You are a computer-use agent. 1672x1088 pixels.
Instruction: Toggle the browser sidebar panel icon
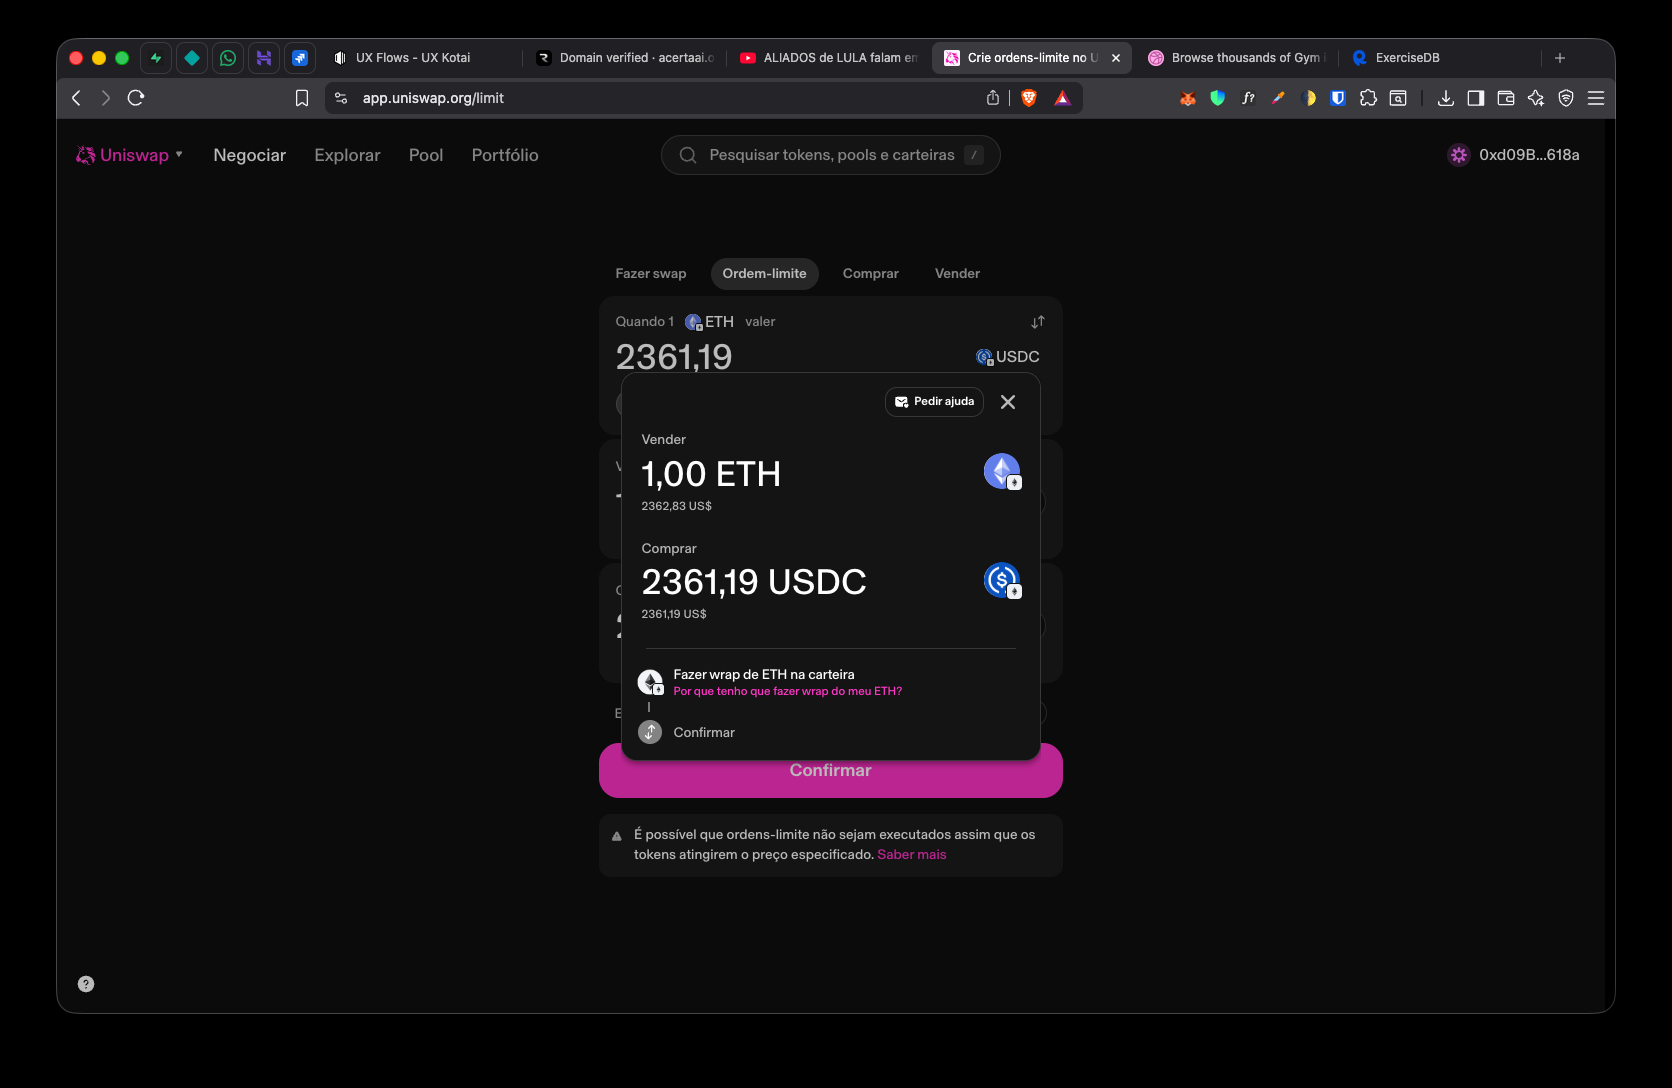1476,98
